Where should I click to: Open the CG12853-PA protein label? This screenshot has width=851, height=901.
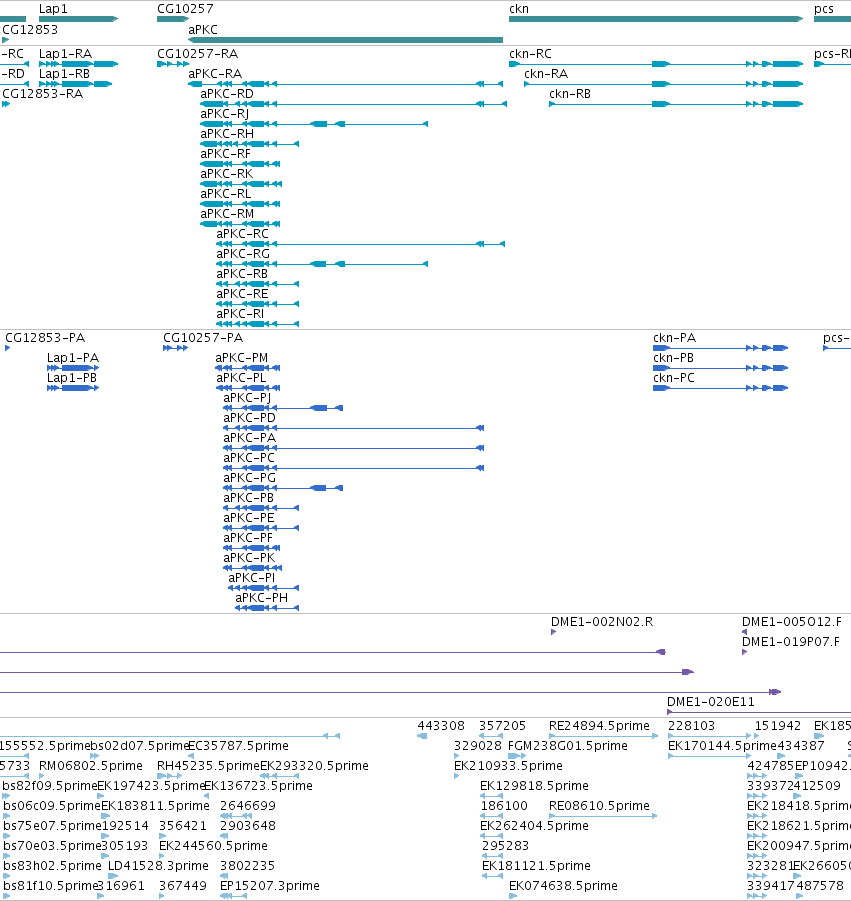45,337
